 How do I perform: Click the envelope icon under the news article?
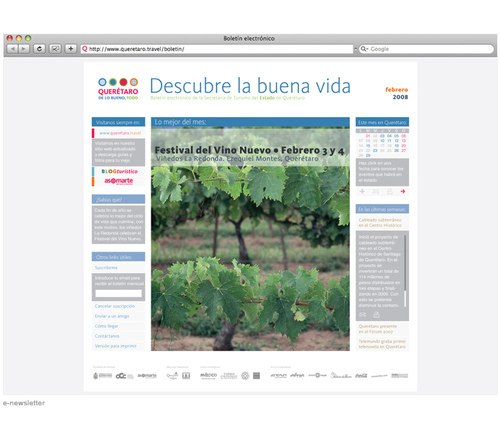coord(363,314)
